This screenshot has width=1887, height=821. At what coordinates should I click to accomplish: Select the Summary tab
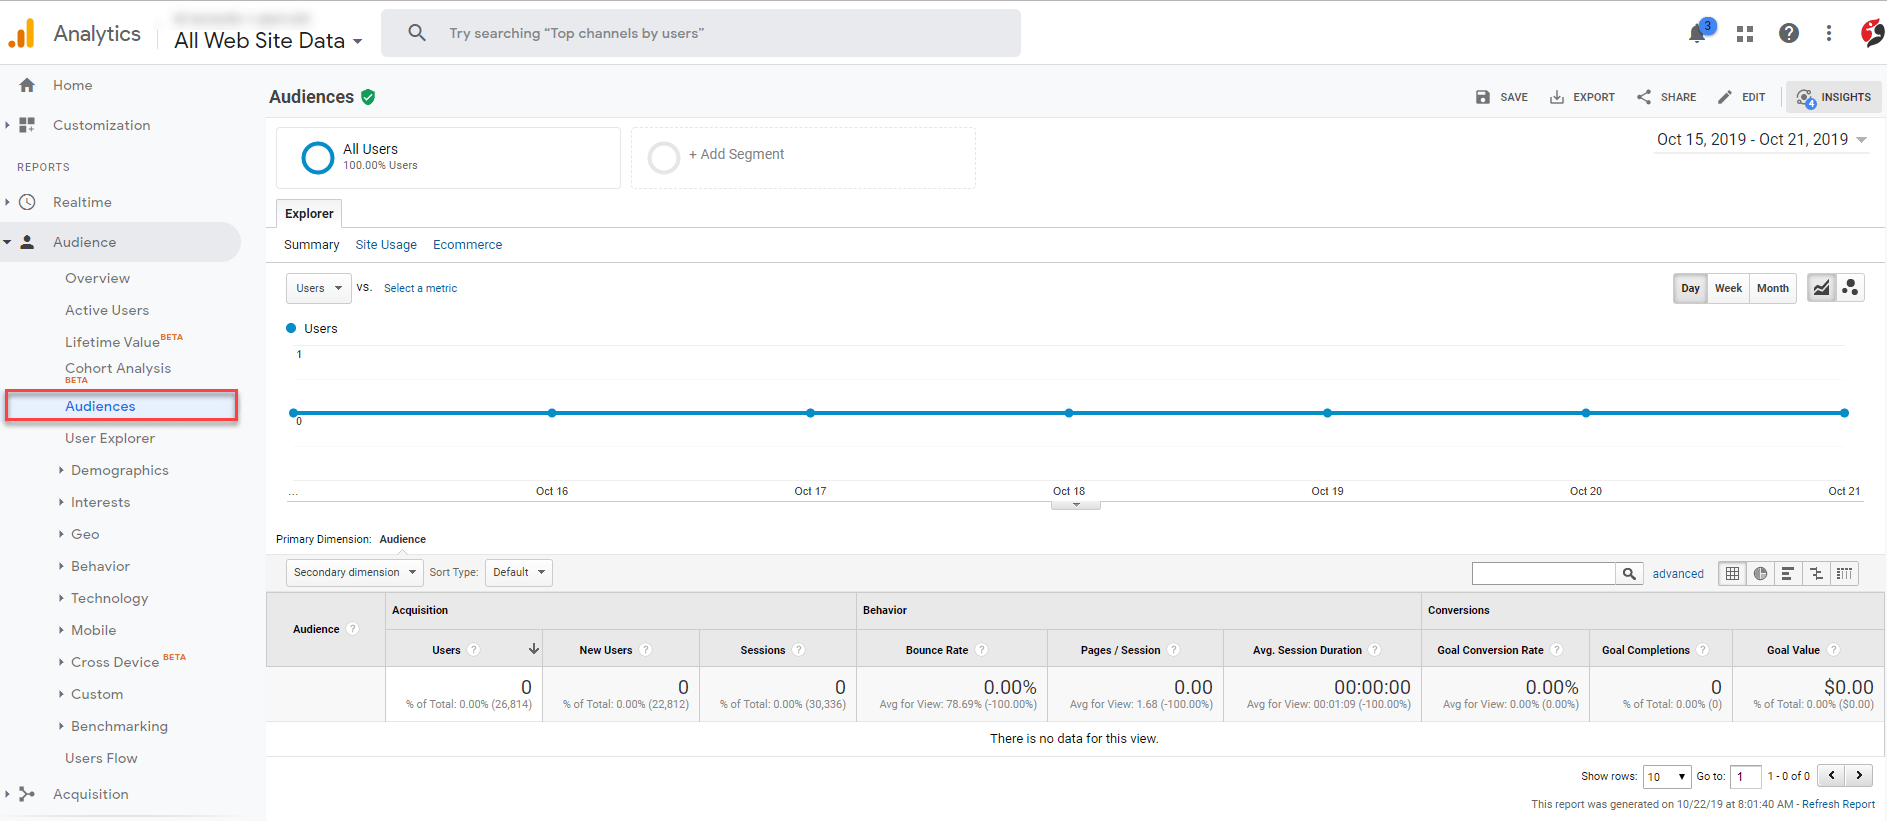311,245
